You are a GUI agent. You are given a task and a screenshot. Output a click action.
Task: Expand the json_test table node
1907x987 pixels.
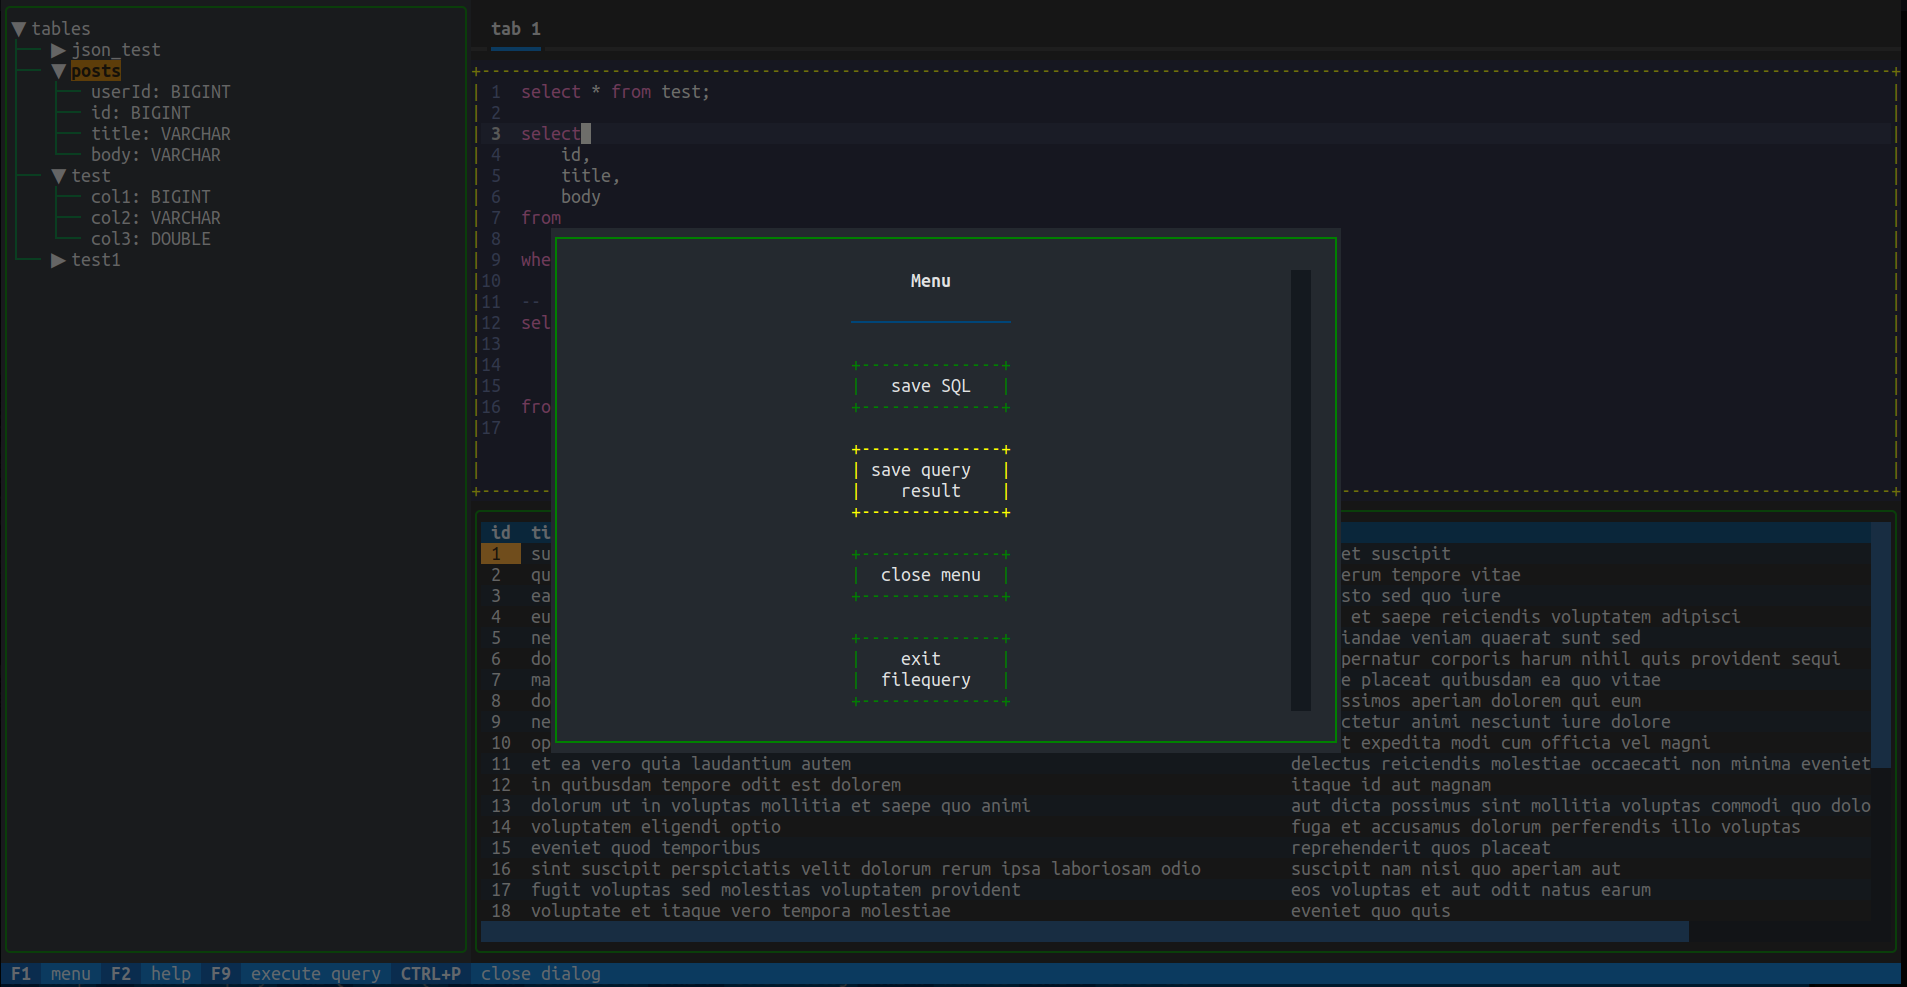click(x=56, y=49)
